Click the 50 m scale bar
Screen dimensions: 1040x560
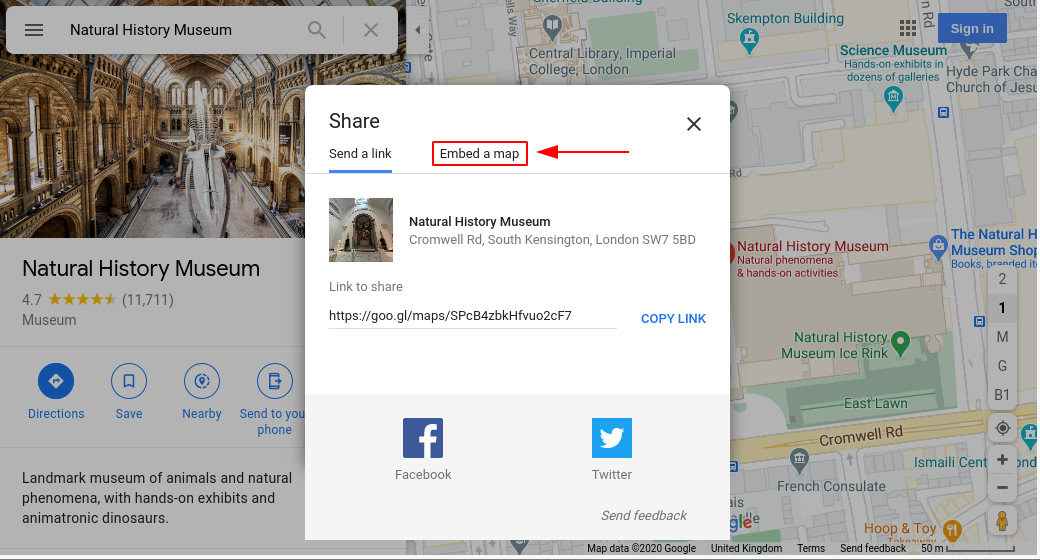pyautogui.click(x=968, y=548)
